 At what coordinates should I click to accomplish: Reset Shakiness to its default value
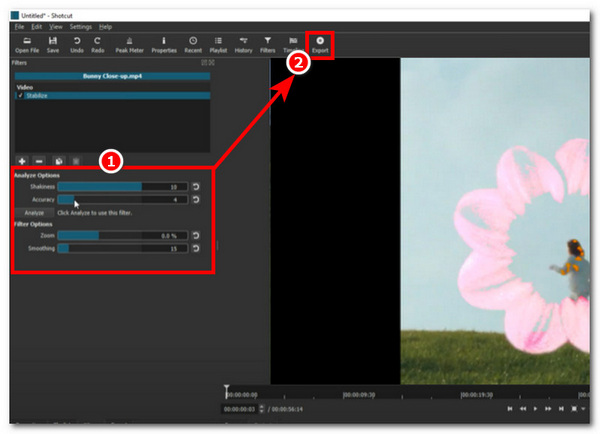point(196,186)
